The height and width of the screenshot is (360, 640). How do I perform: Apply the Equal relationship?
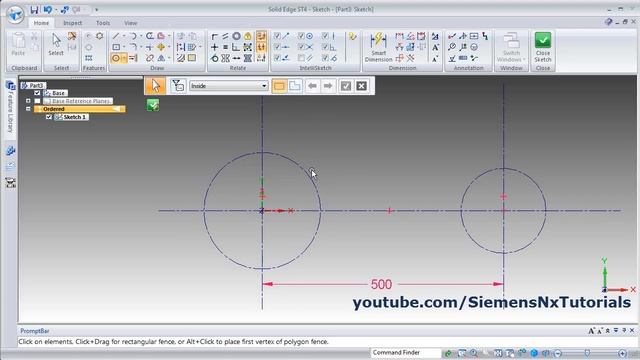(225, 47)
